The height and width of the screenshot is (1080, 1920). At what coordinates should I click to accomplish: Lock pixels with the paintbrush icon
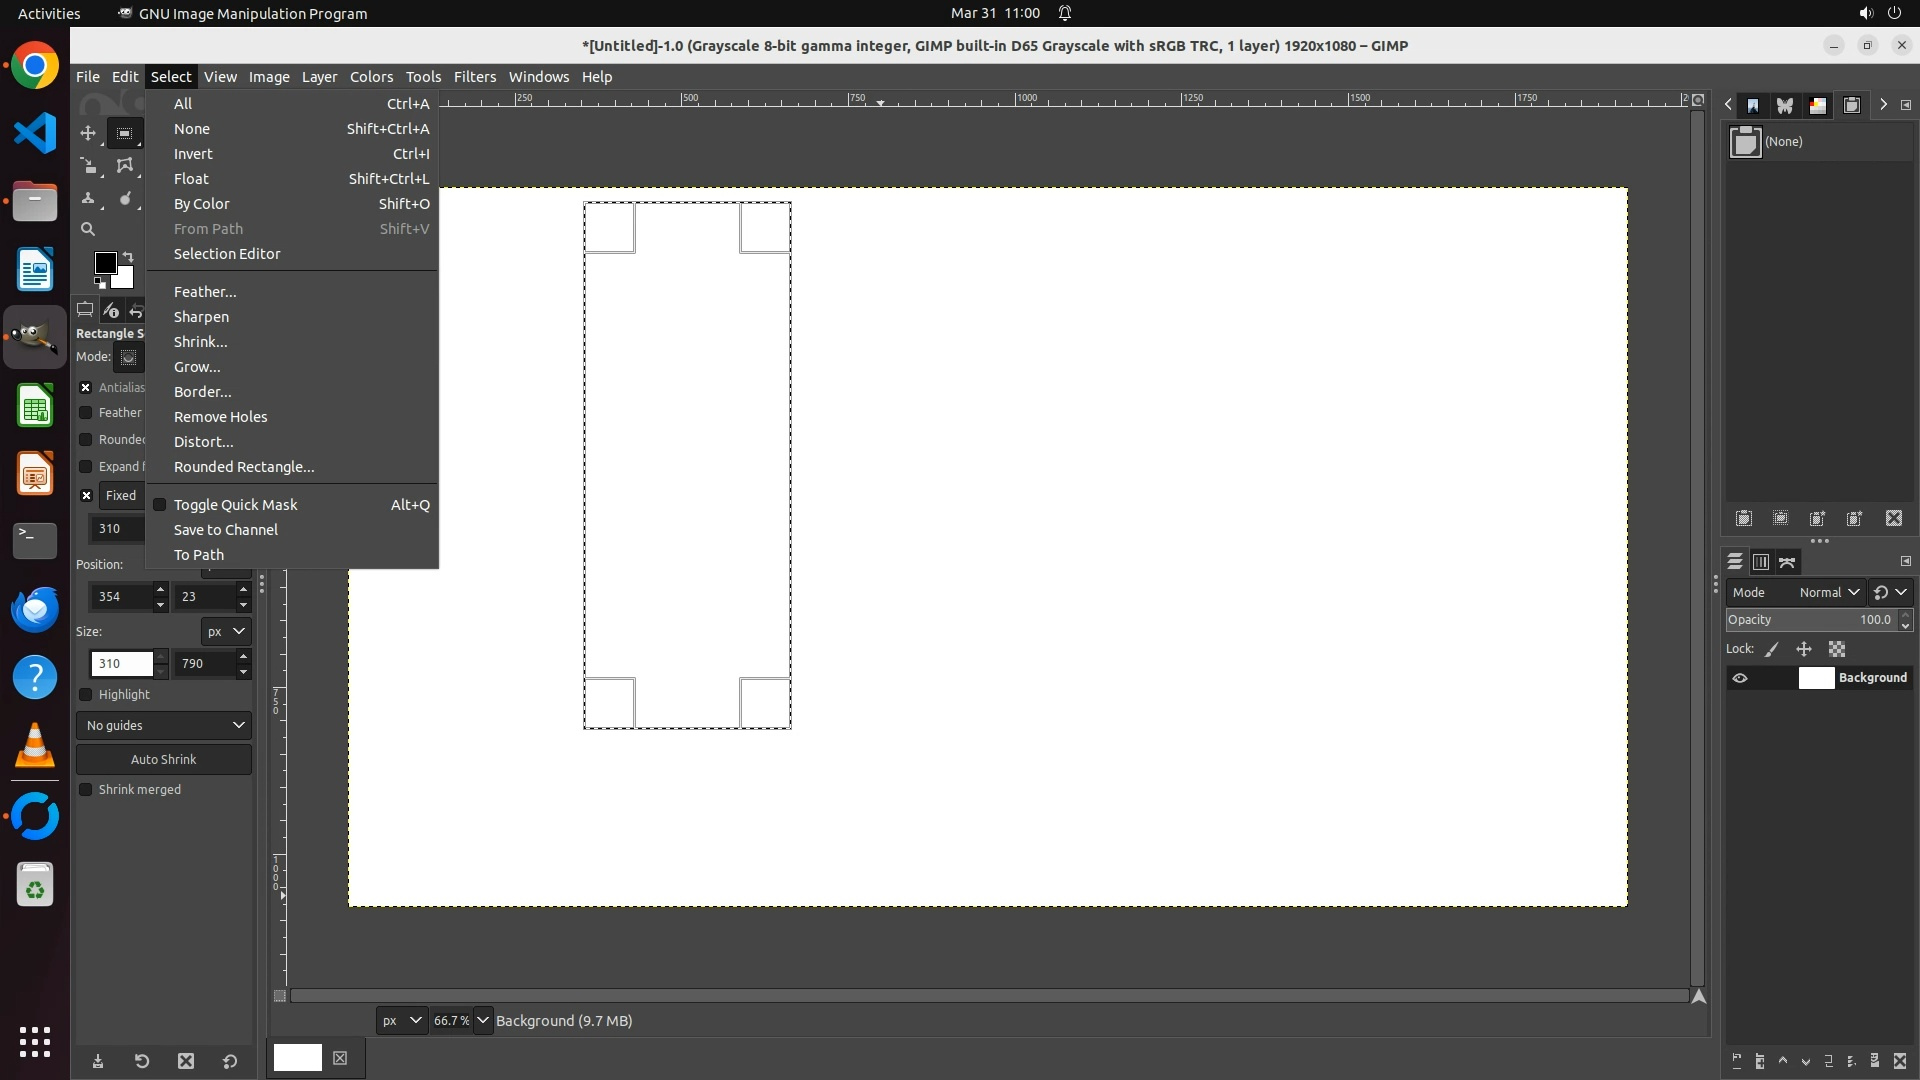pos(1772,649)
